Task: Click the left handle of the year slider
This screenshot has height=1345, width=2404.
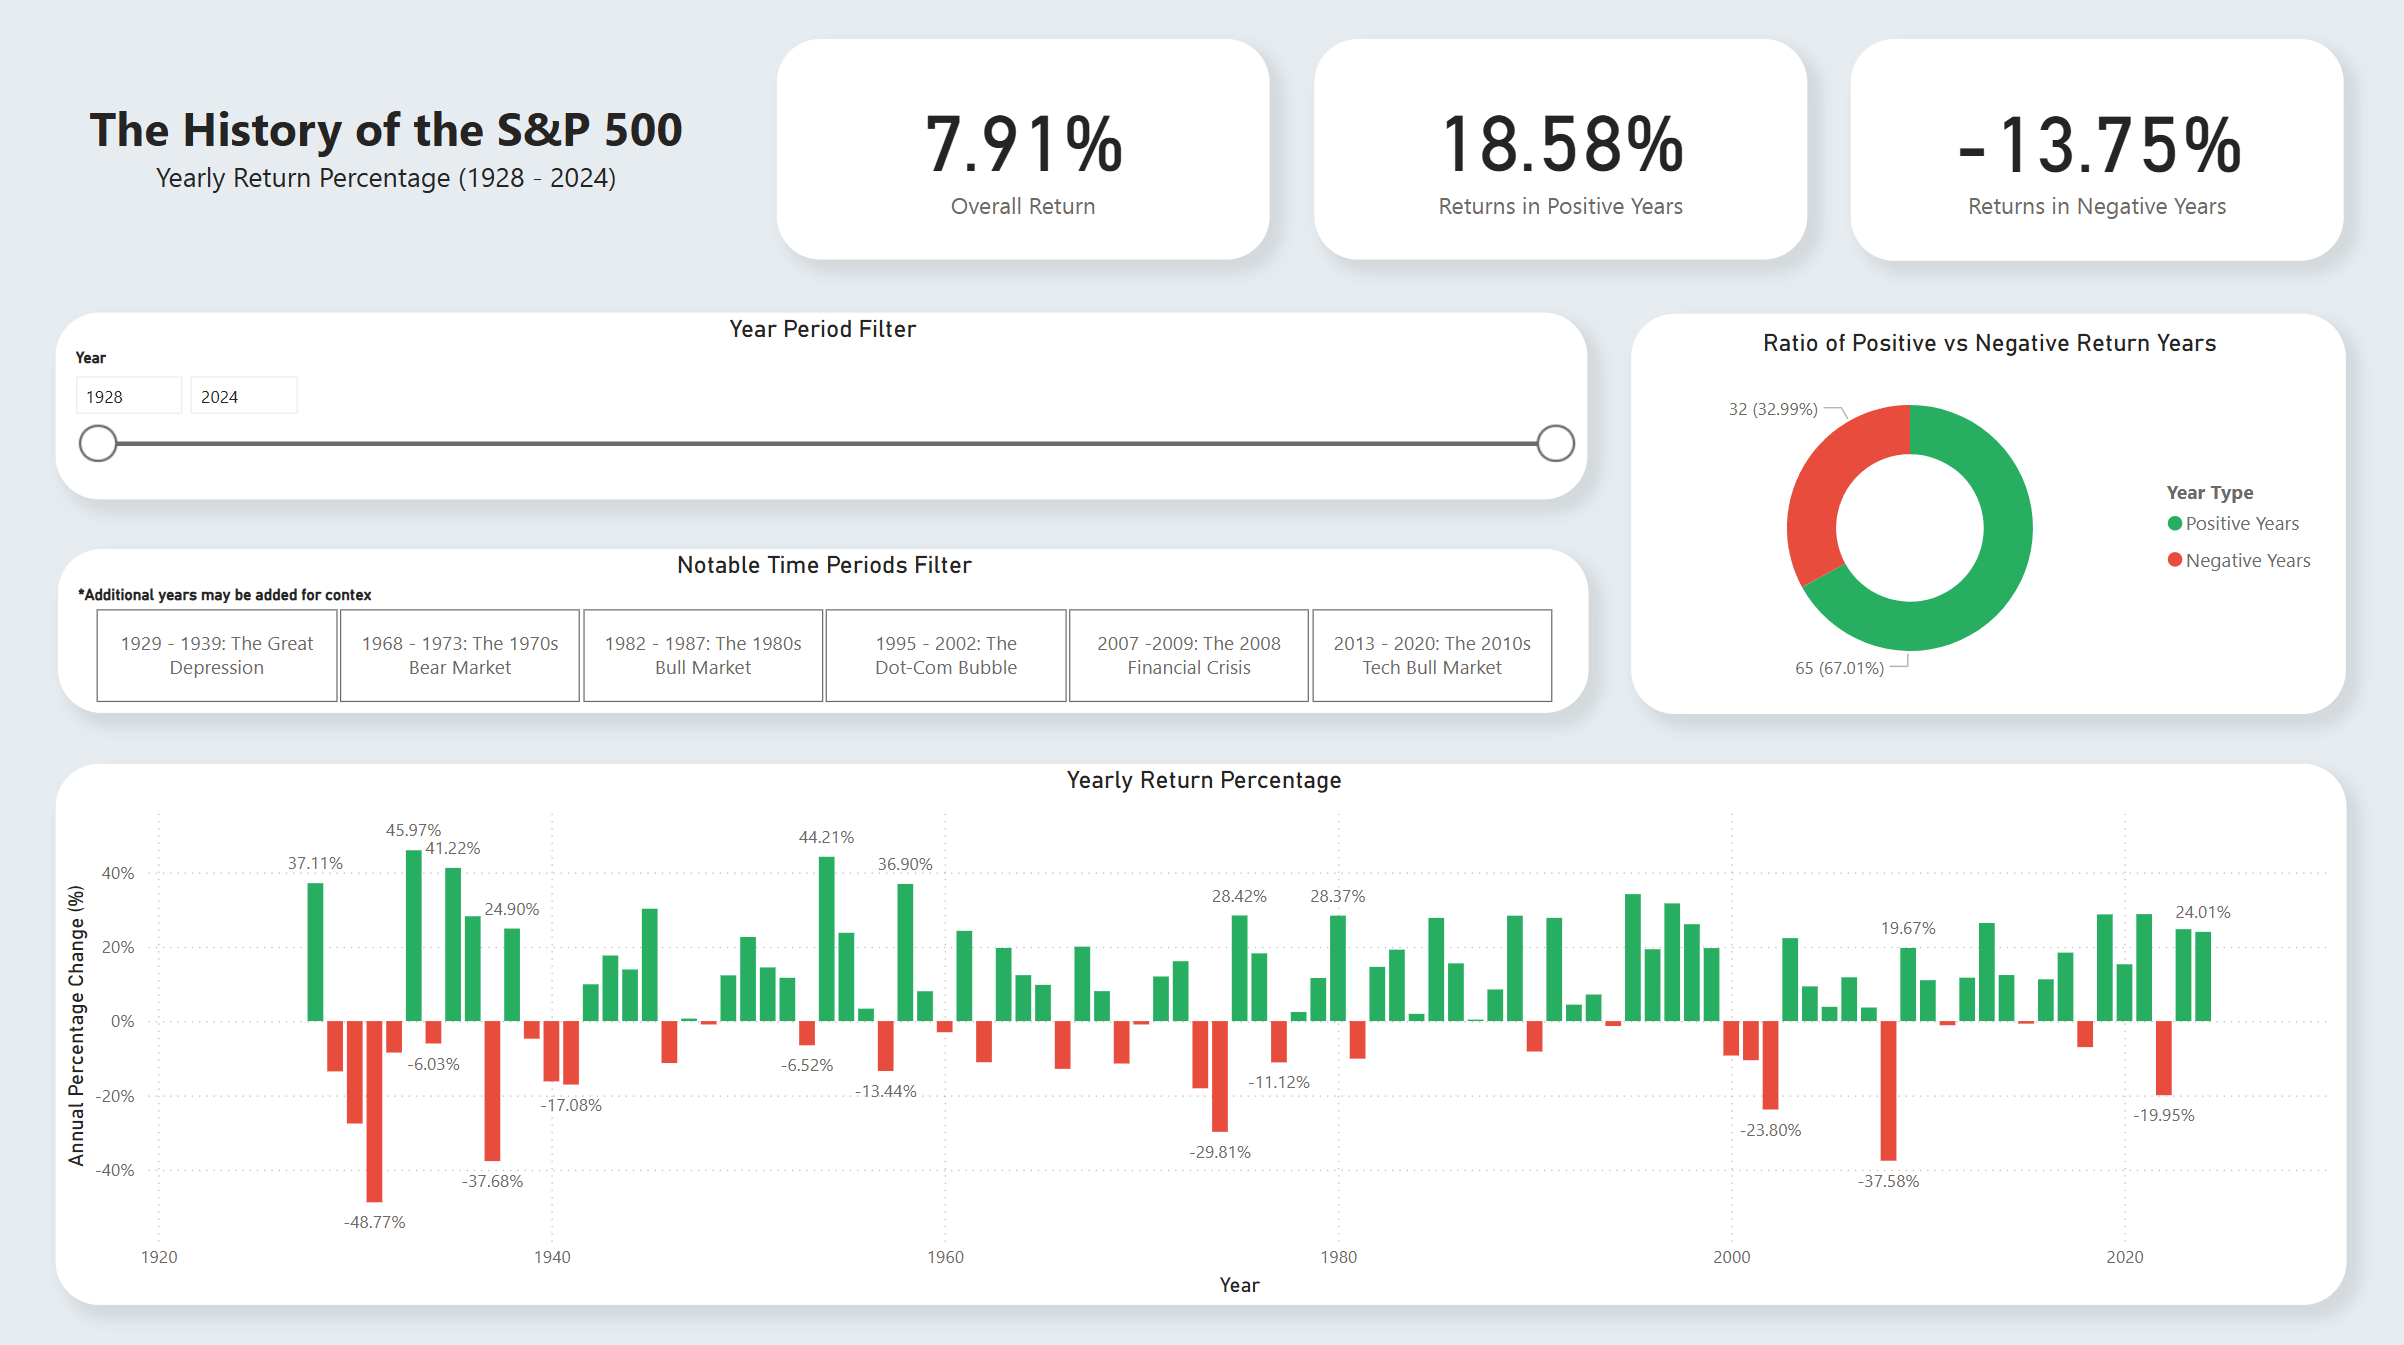Action: 98,443
